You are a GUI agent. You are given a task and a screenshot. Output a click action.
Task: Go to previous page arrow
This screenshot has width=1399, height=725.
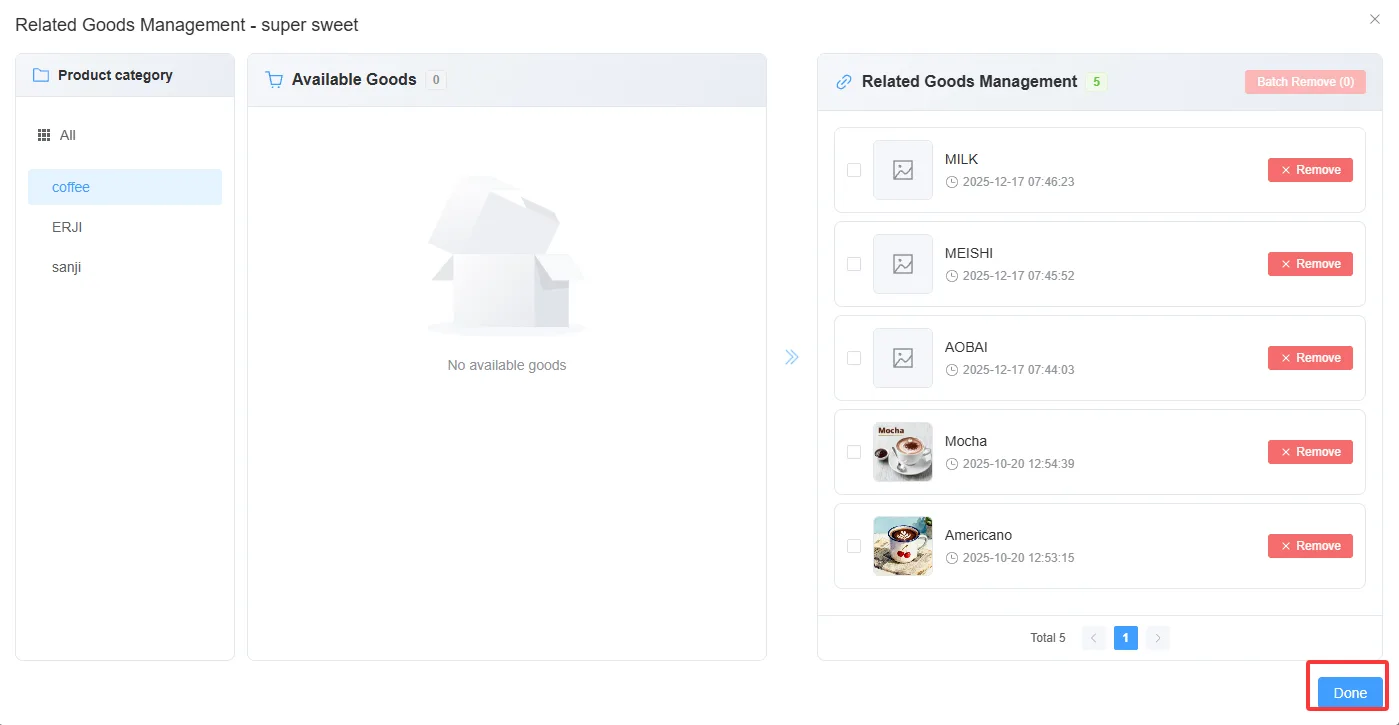click(1094, 638)
